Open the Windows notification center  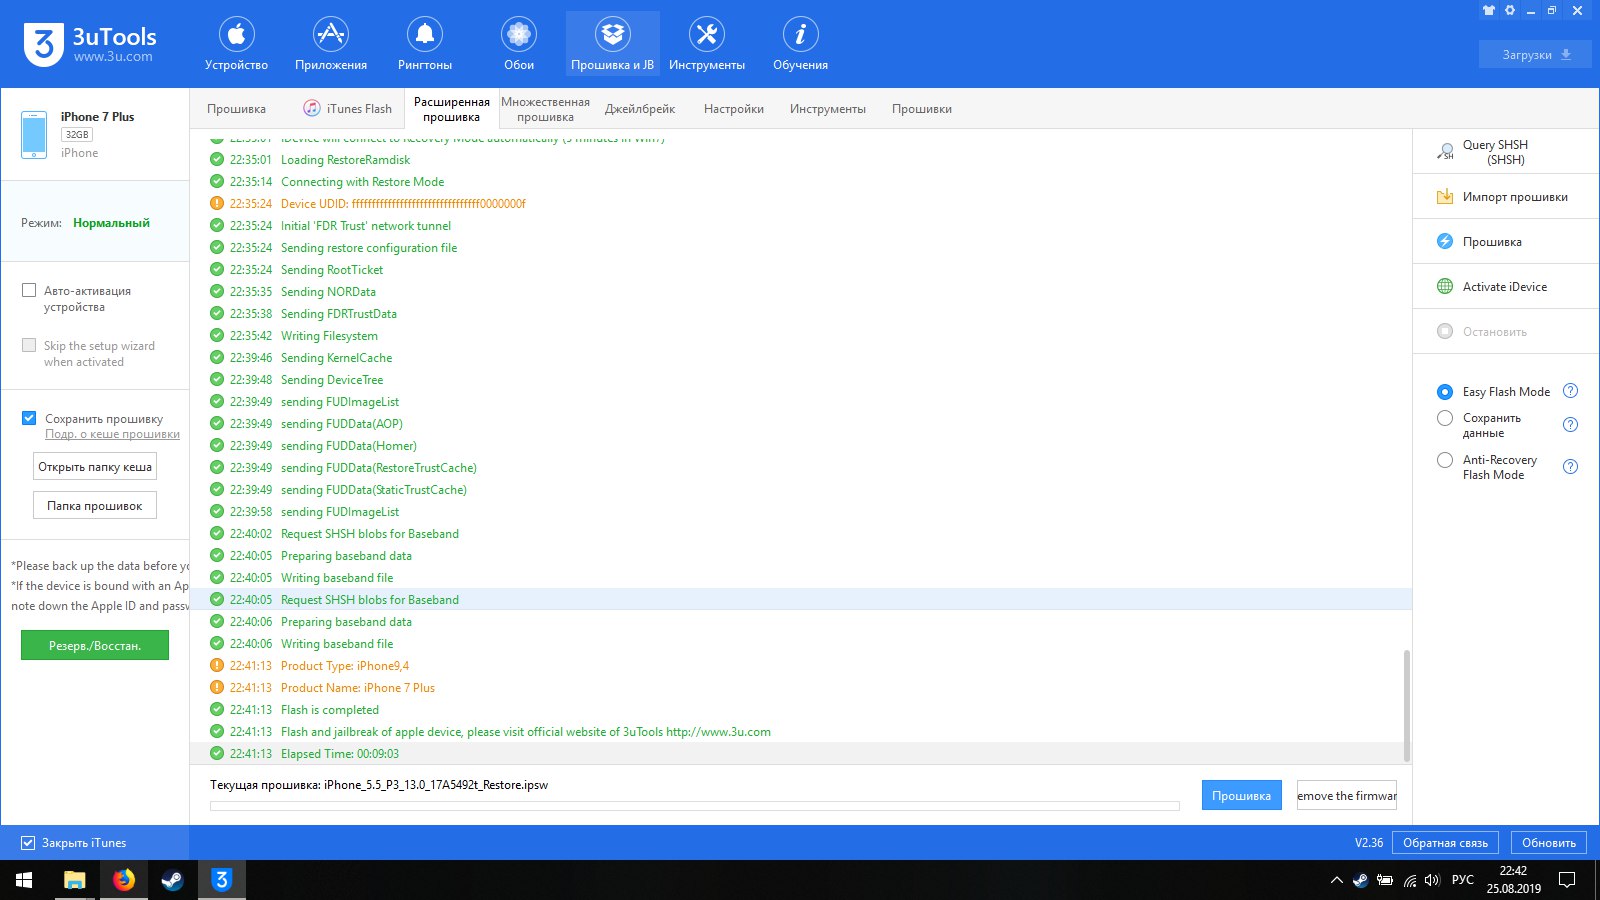coord(1567,880)
